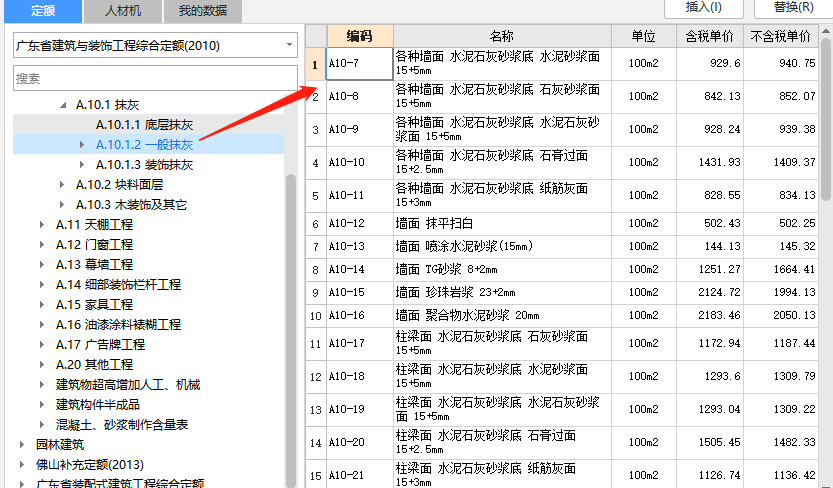833x488 pixels.
Task: Expand the A.12 门窗工程 node
Action: 42,245
